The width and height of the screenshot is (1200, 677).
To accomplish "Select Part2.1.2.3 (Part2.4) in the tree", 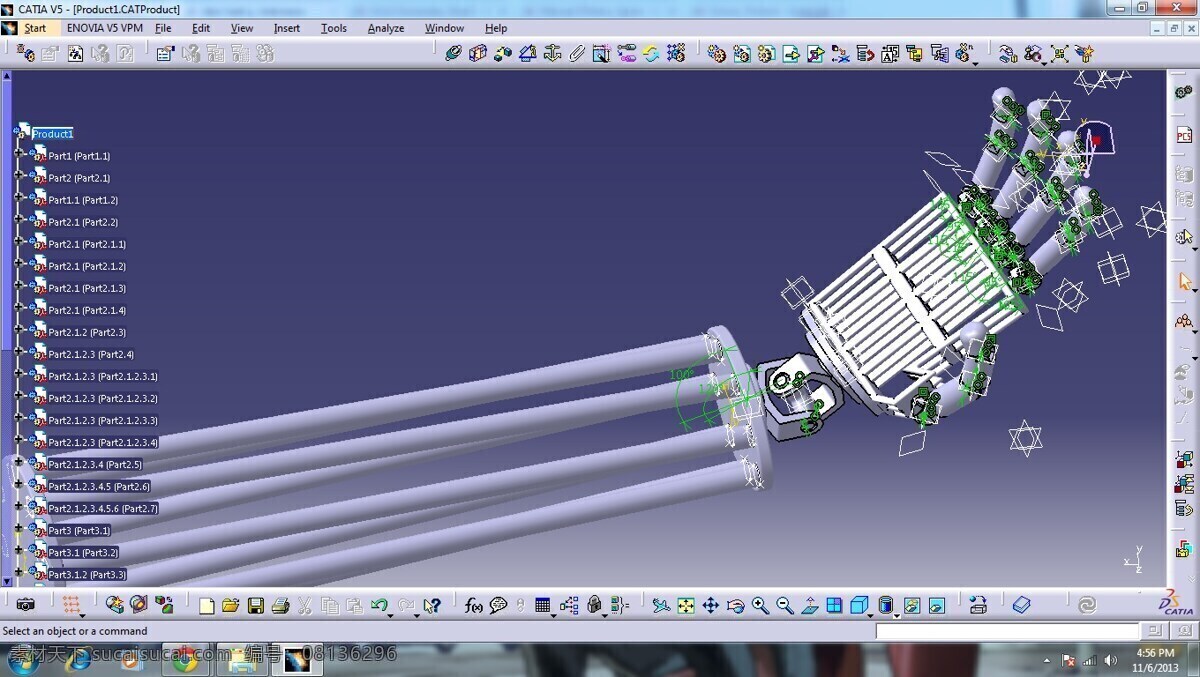I will pos(91,354).
